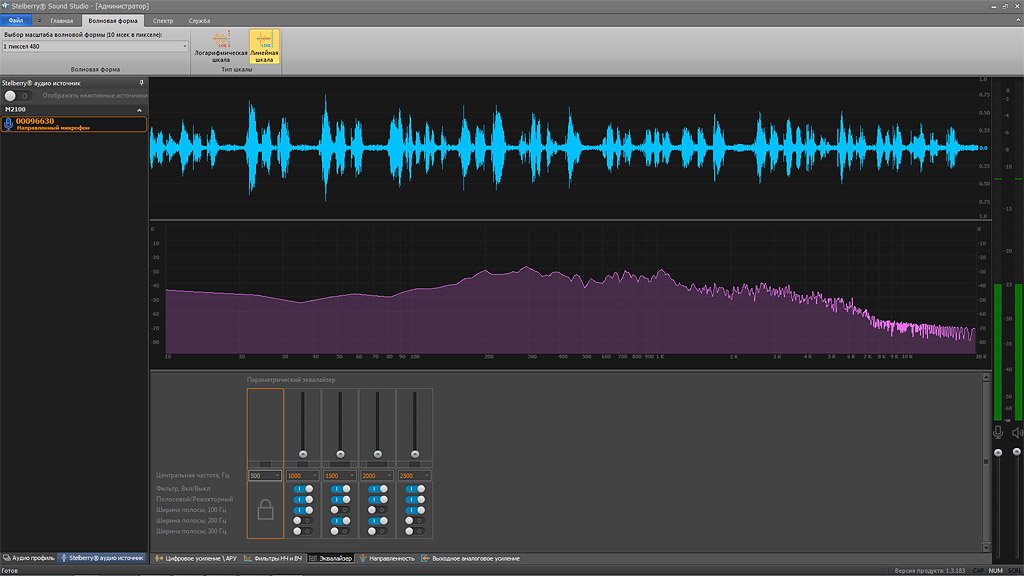Viewport: 1024px width, 576px height.
Task: Switch to the Аудио профиль panel
Action: pos(29,557)
